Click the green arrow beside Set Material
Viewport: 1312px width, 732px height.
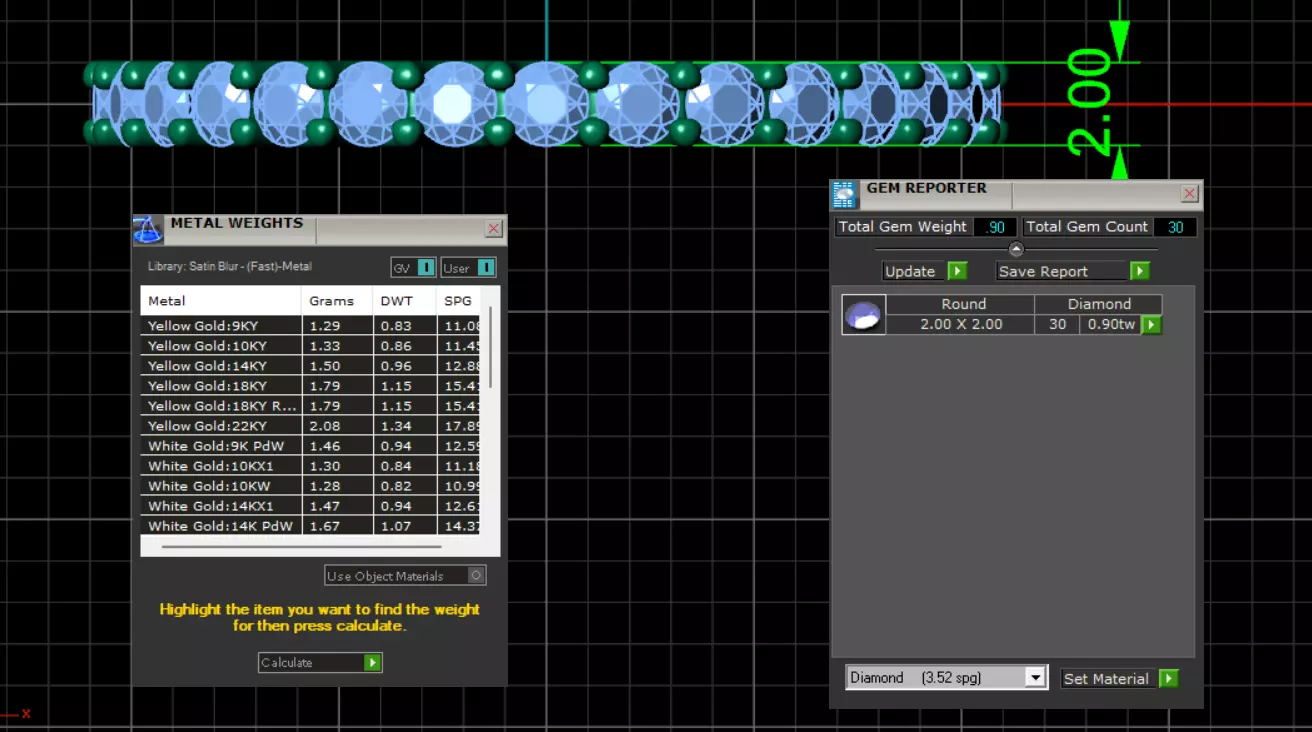[1168, 678]
